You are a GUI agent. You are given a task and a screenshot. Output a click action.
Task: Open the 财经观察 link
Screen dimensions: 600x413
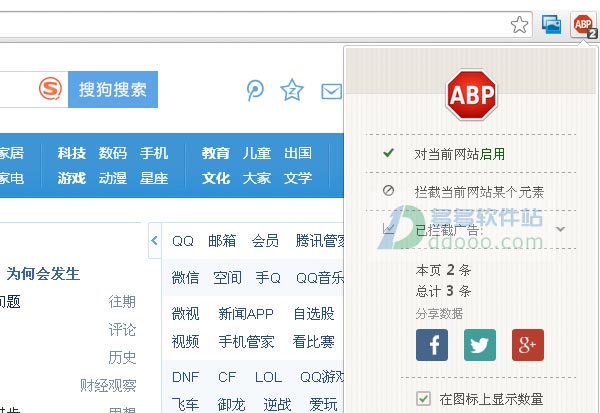(x=108, y=385)
